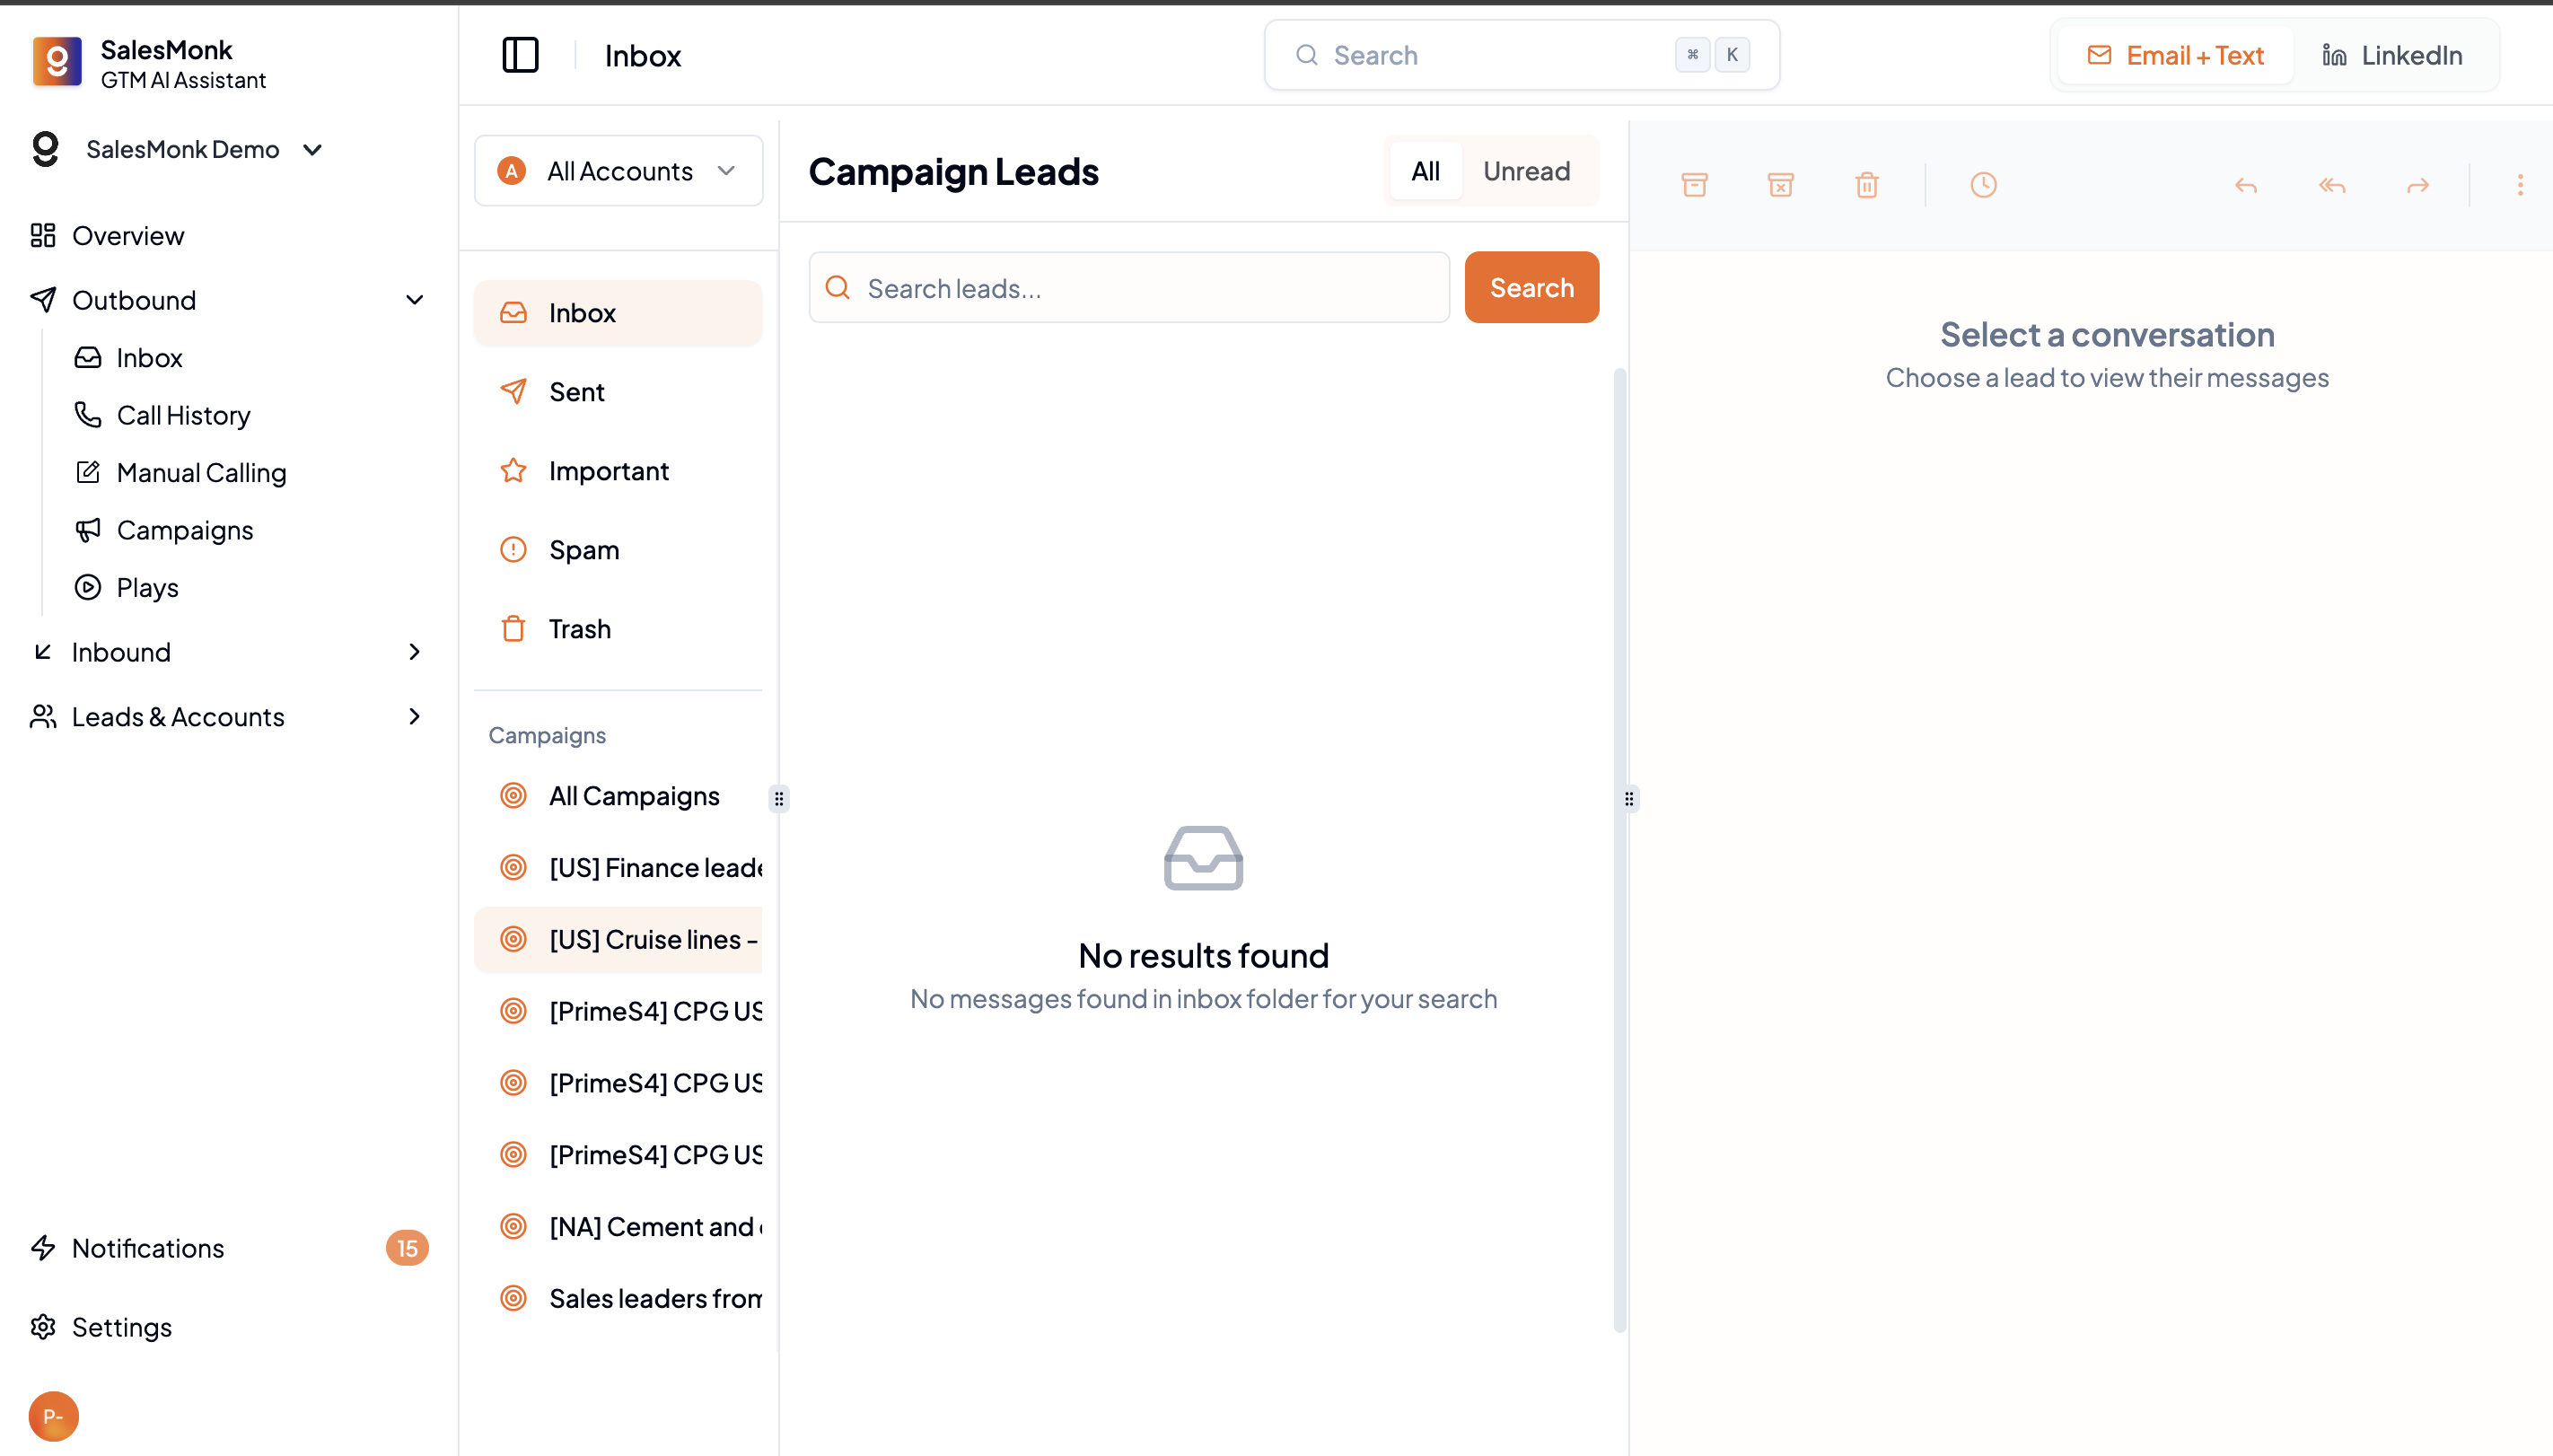
Task: Open the Spam folder
Action: (584, 550)
